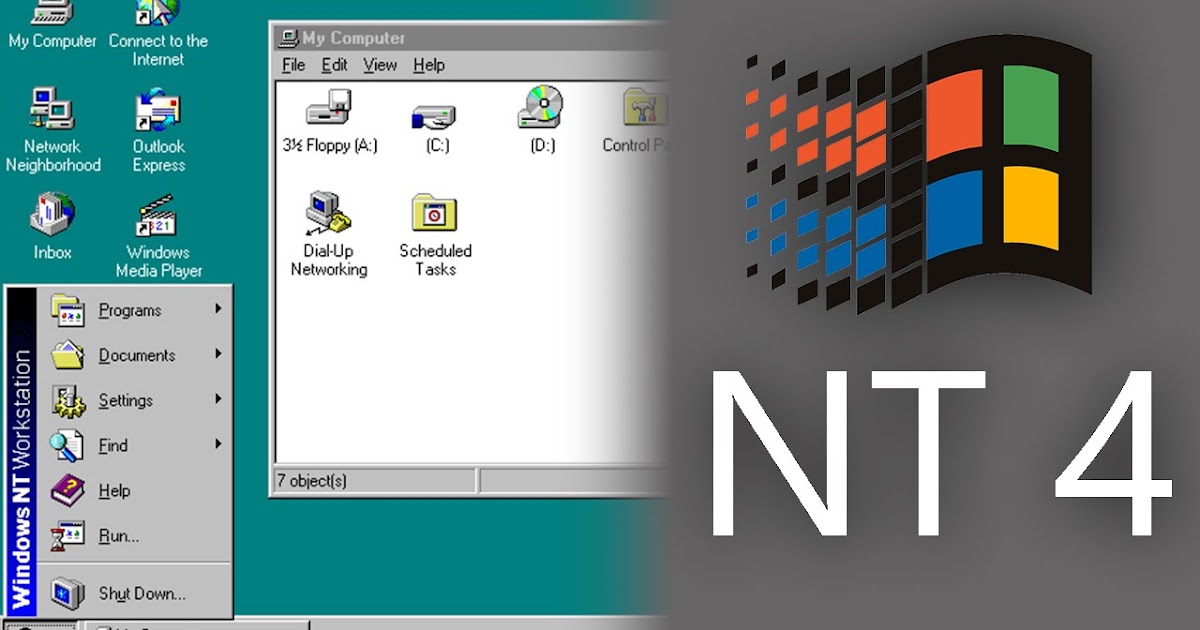Select the Dial-Up Networking icon
The width and height of the screenshot is (1200, 630).
coord(329,213)
